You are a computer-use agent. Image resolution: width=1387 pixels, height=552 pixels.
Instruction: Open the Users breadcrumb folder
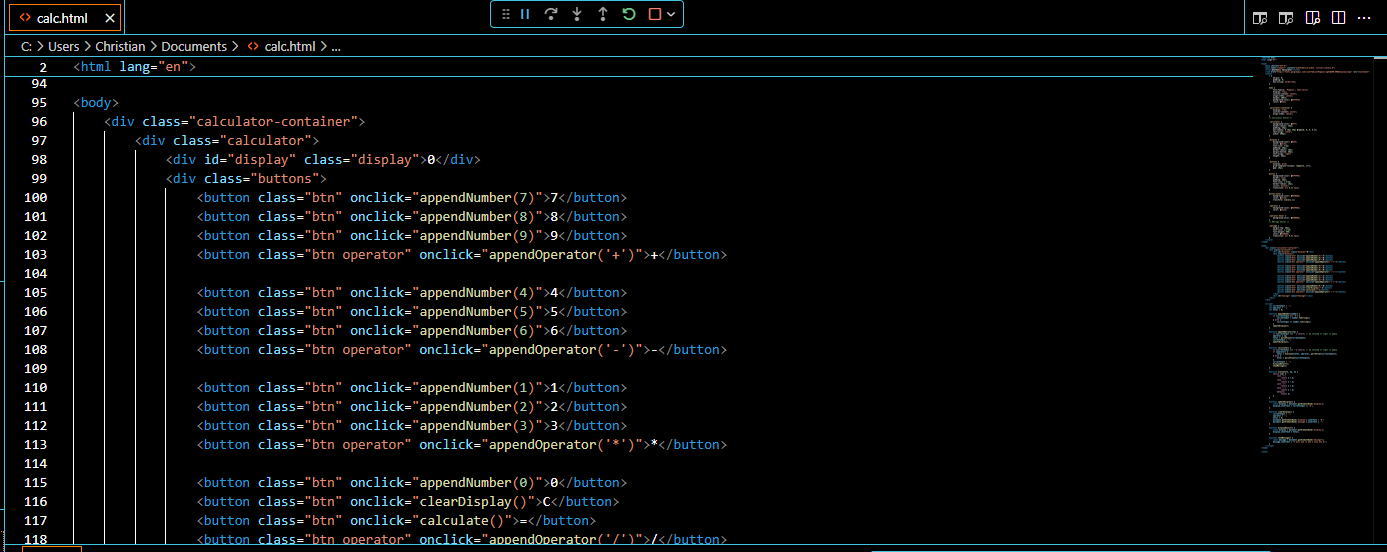click(x=64, y=46)
